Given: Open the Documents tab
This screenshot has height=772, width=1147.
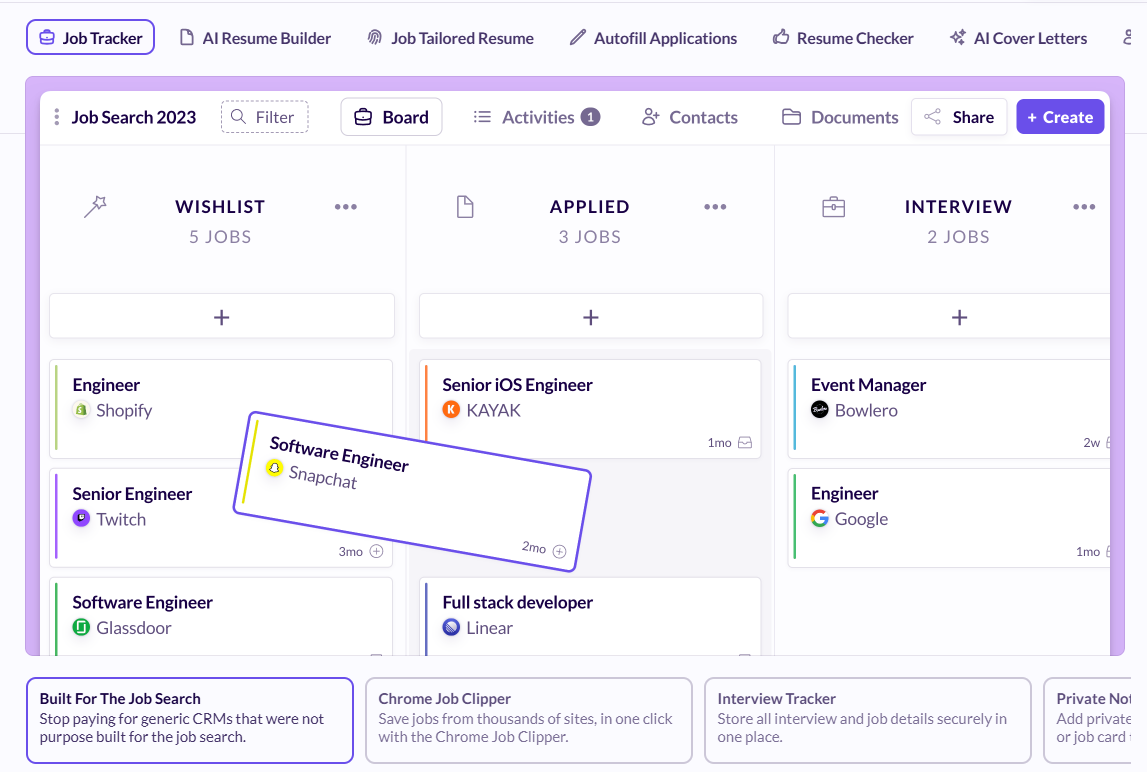Looking at the screenshot, I should pos(839,116).
